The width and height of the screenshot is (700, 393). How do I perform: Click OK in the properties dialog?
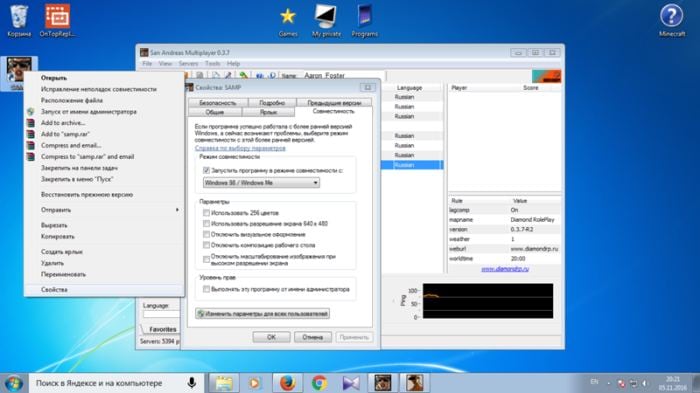click(x=271, y=337)
